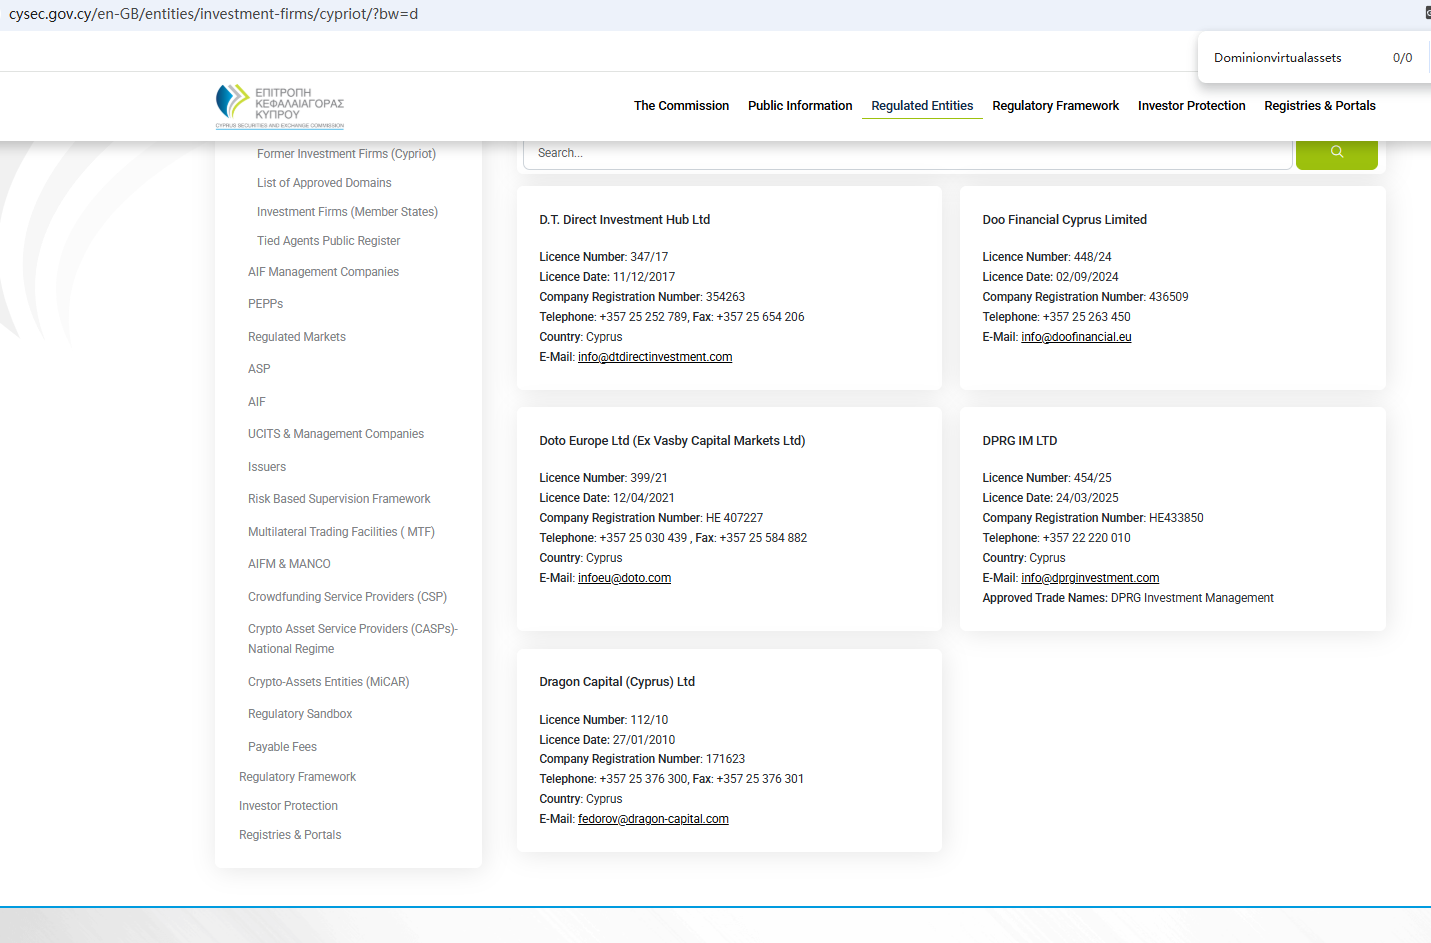Viewport: 1431px width, 943px height.
Task: Select Regulated Entities in the top navigation
Action: [921, 106]
